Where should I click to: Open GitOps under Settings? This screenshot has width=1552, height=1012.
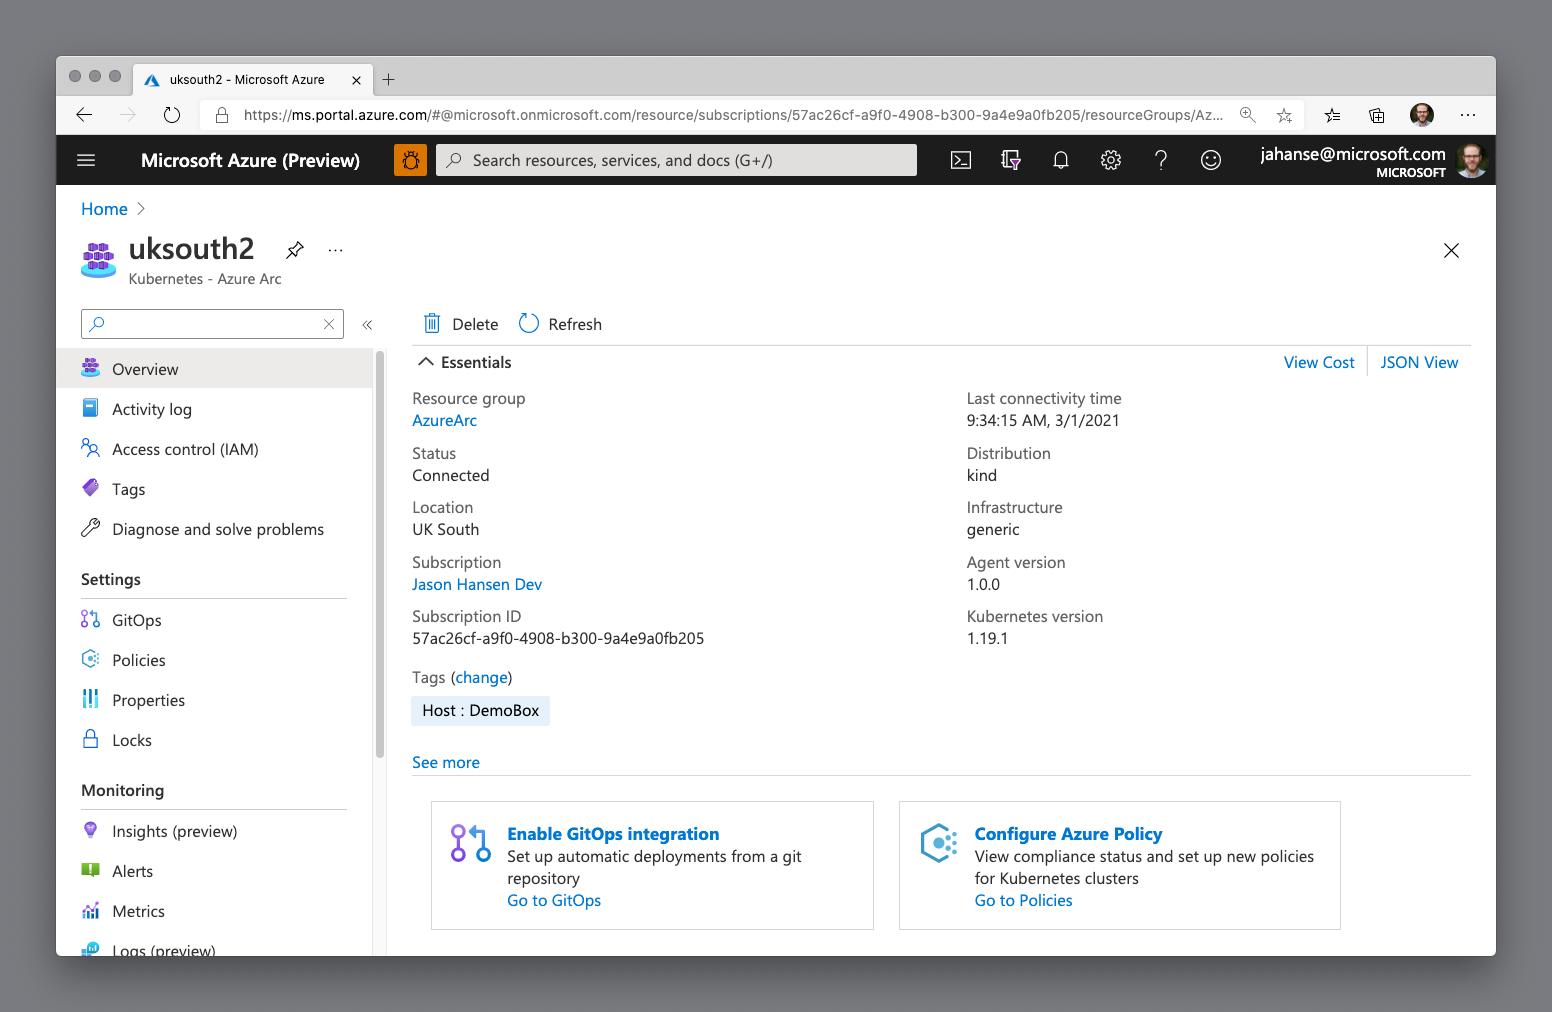[x=136, y=620]
